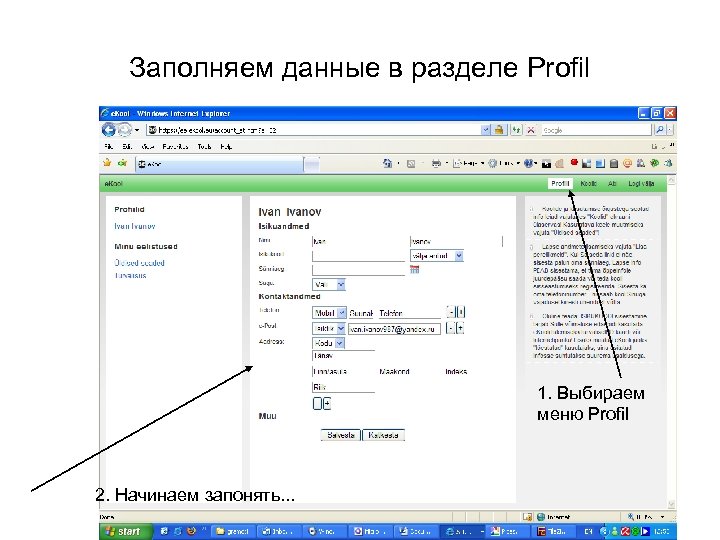Click the plus button under Riik field
The width and height of the screenshot is (720, 540).
326,404
